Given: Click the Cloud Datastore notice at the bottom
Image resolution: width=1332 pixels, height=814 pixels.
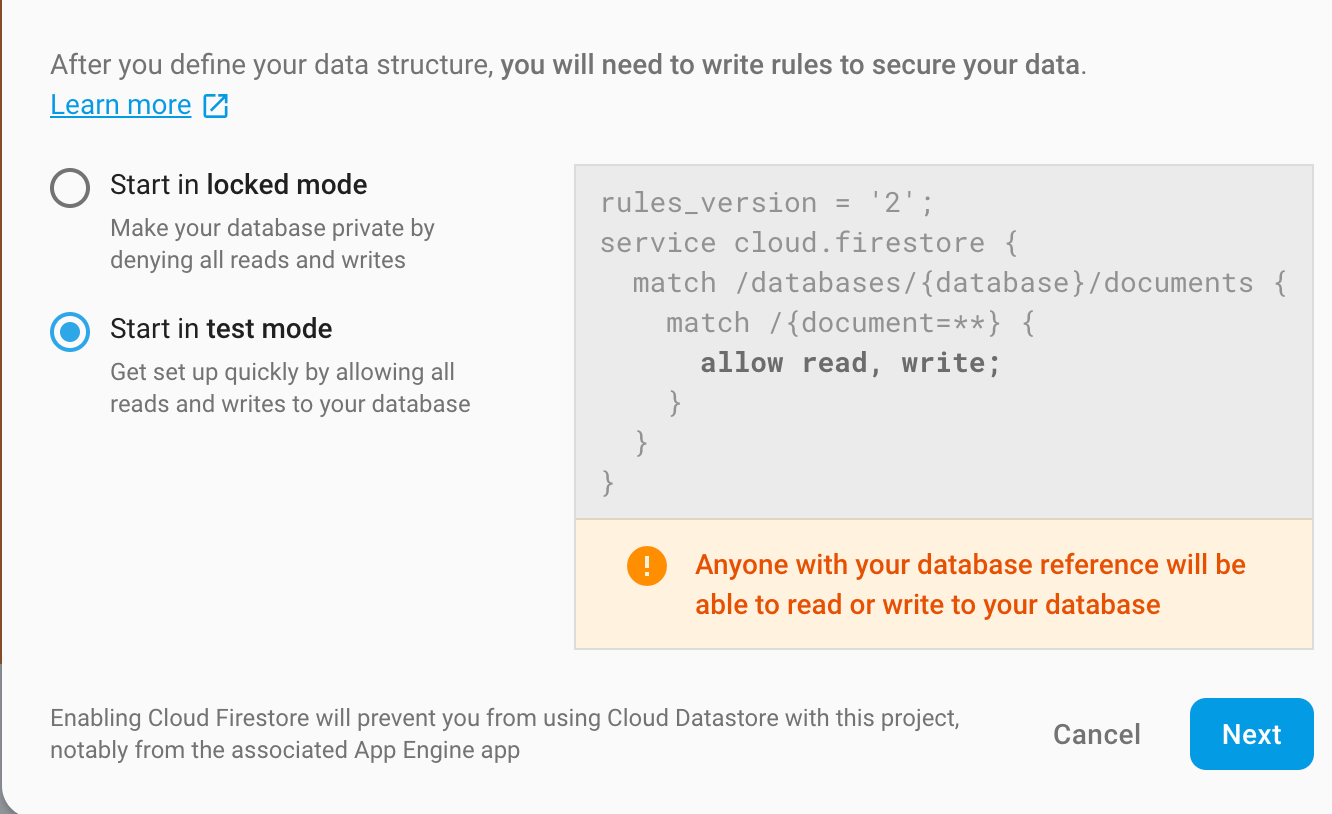Looking at the screenshot, I should coord(504,733).
